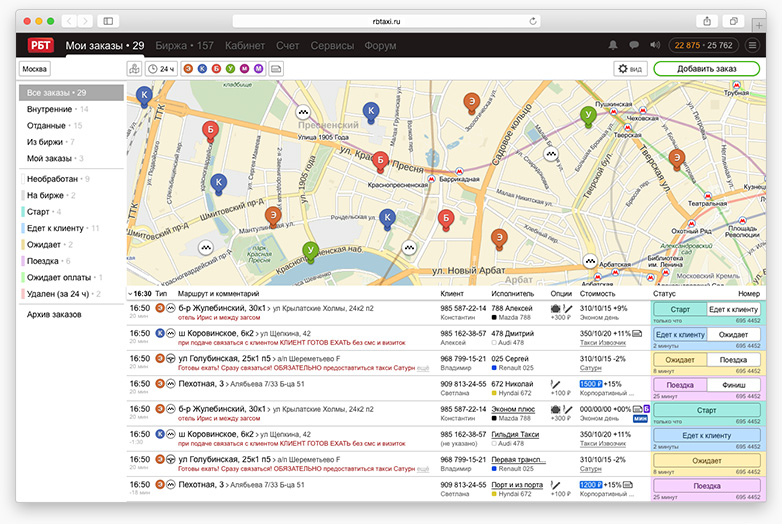Open the Москва city selector

pyautogui.click(x=34, y=69)
